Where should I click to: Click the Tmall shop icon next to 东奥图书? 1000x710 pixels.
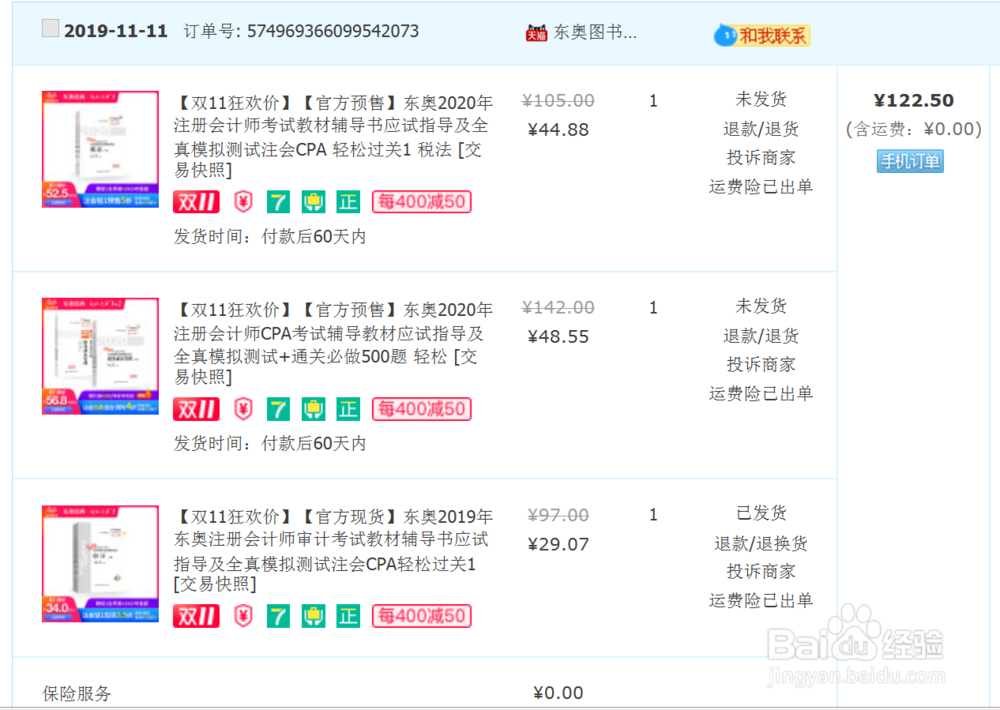pyautogui.click(x=536, y=33)
